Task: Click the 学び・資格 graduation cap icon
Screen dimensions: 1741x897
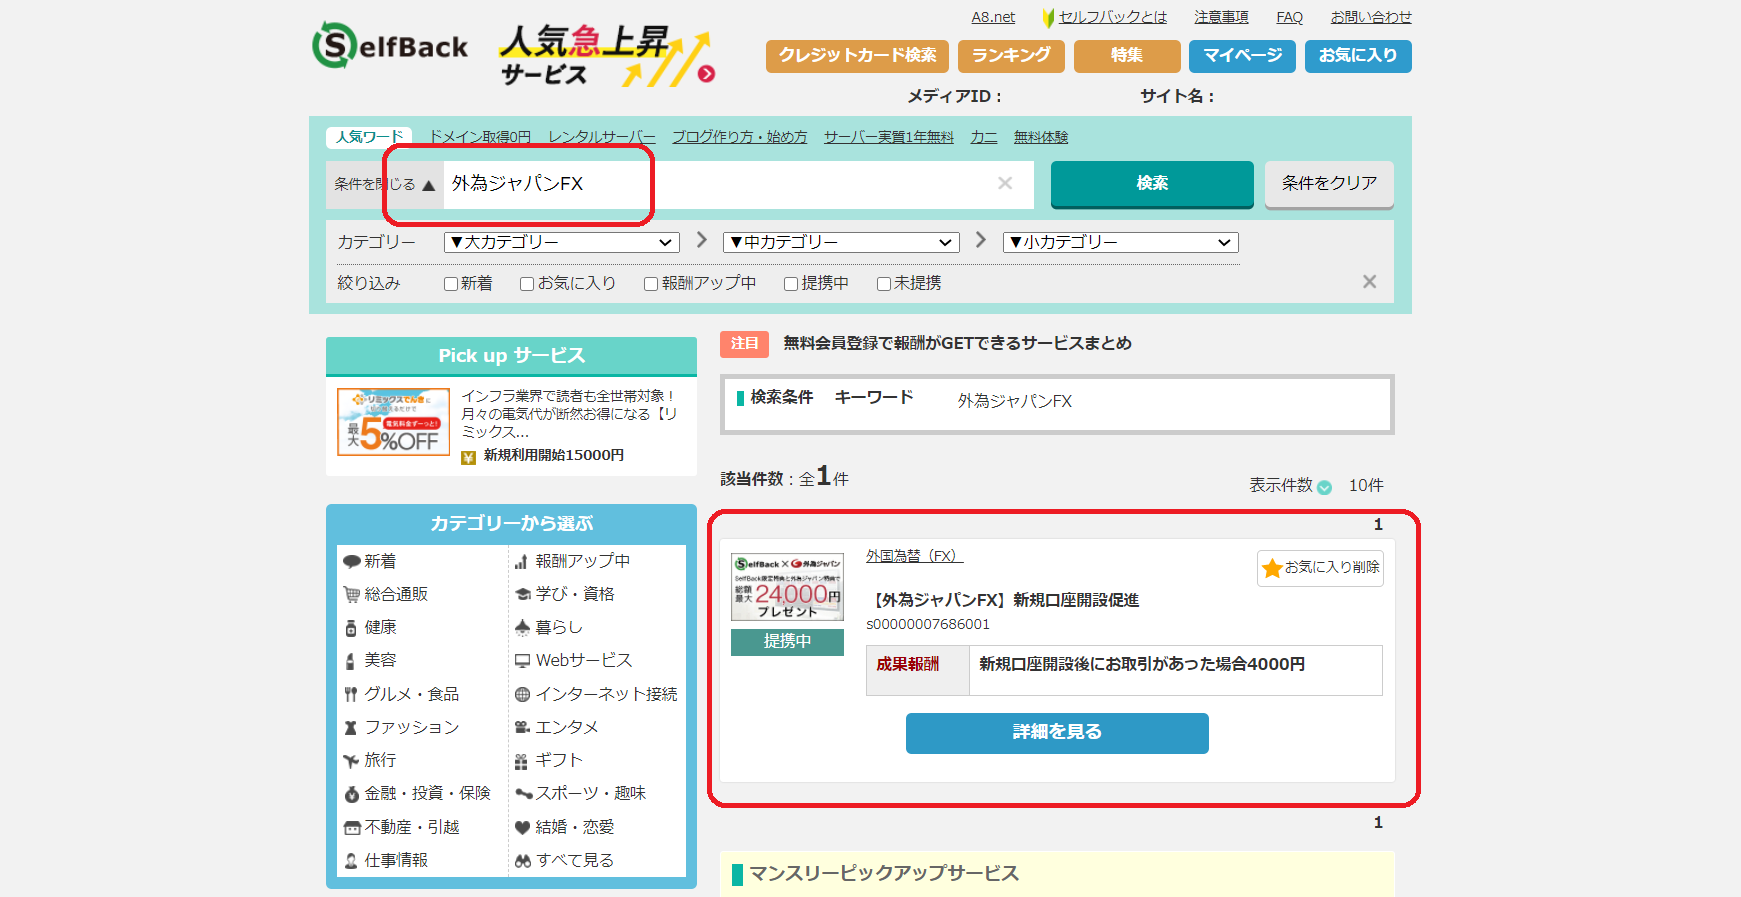Action: point(522,595)
